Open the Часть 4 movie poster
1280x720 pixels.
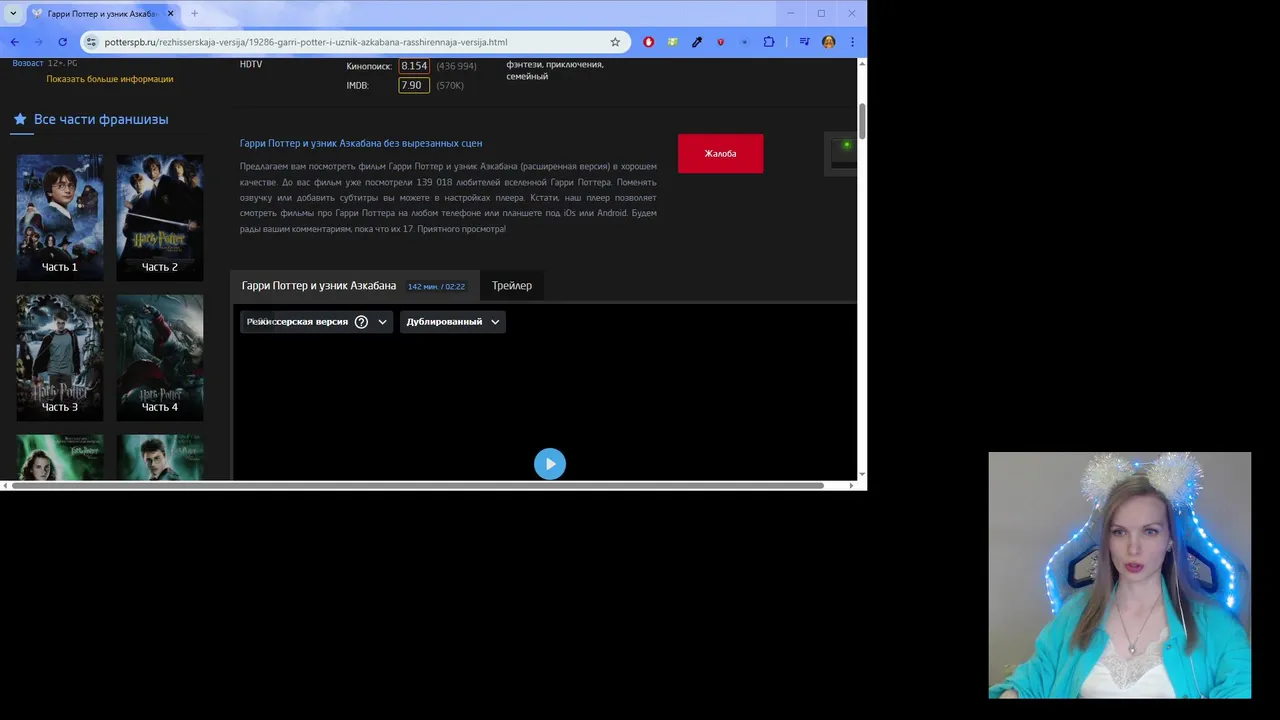point(159,357)
